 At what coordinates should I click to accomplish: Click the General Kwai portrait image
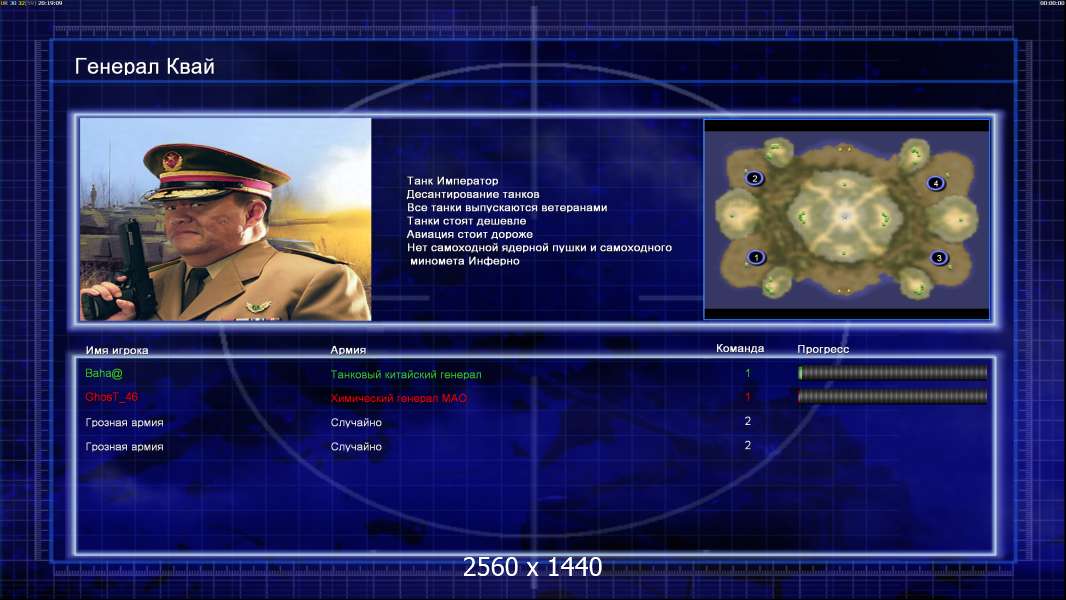(x=226, y=219)
